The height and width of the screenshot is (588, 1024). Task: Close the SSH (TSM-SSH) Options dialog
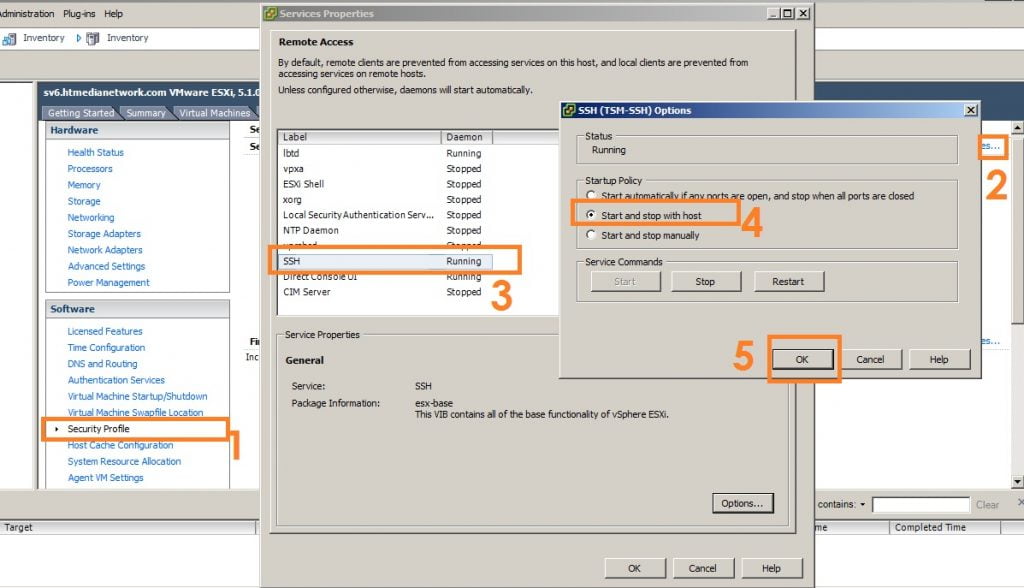click(x=971, y=110)
